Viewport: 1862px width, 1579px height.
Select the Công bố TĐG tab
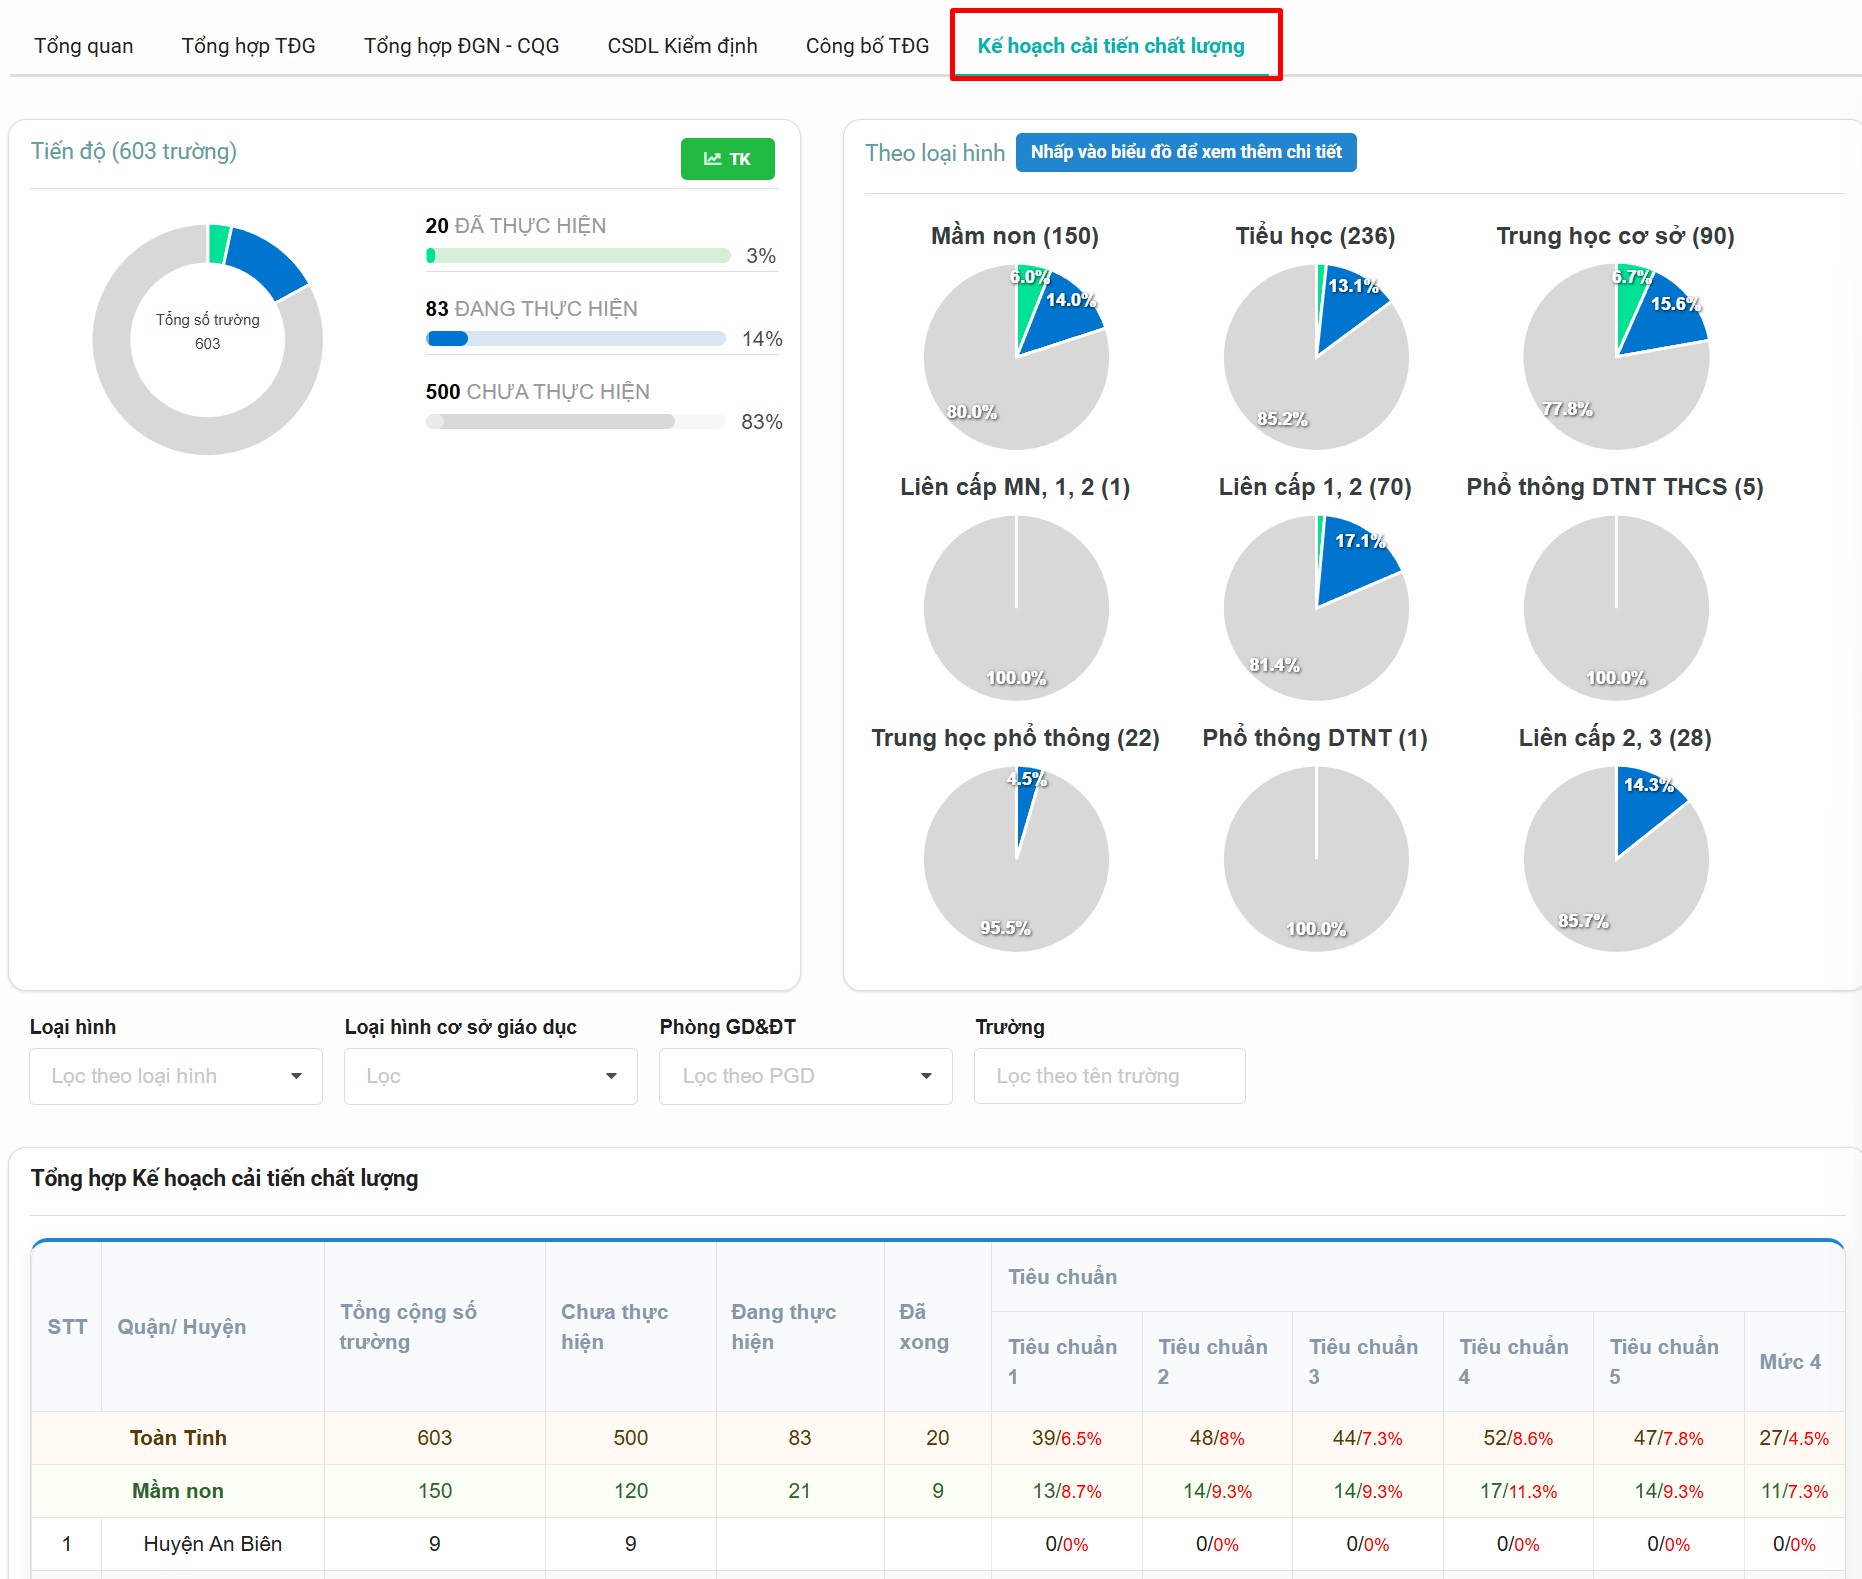pos(867,46)
